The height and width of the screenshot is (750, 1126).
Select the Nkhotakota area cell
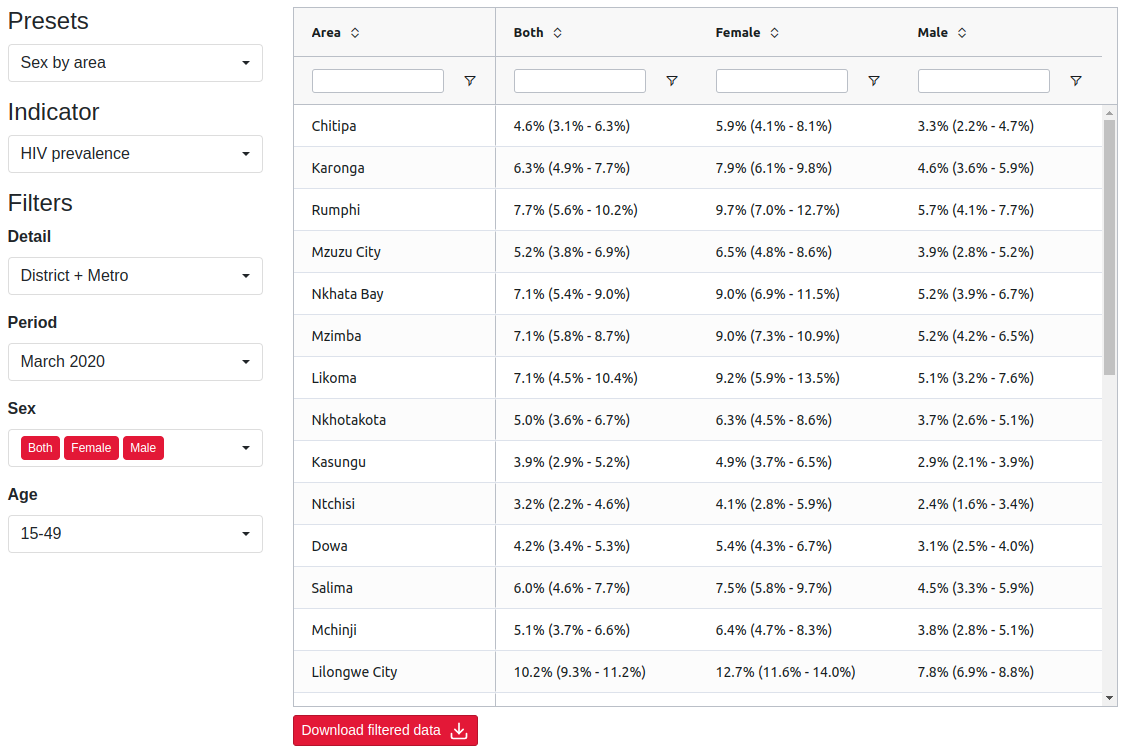pyautogui.click(x=394, y=420)
